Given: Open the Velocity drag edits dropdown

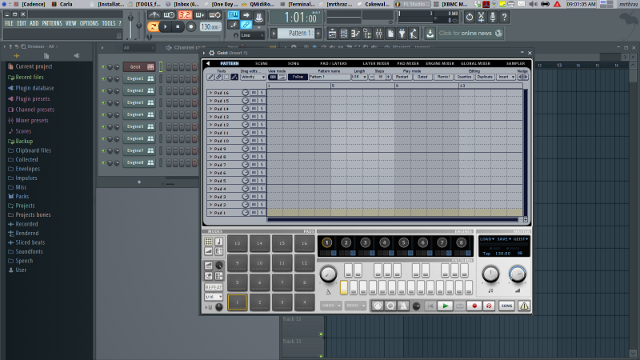Looking at the screenshot, I should [253, 77].
